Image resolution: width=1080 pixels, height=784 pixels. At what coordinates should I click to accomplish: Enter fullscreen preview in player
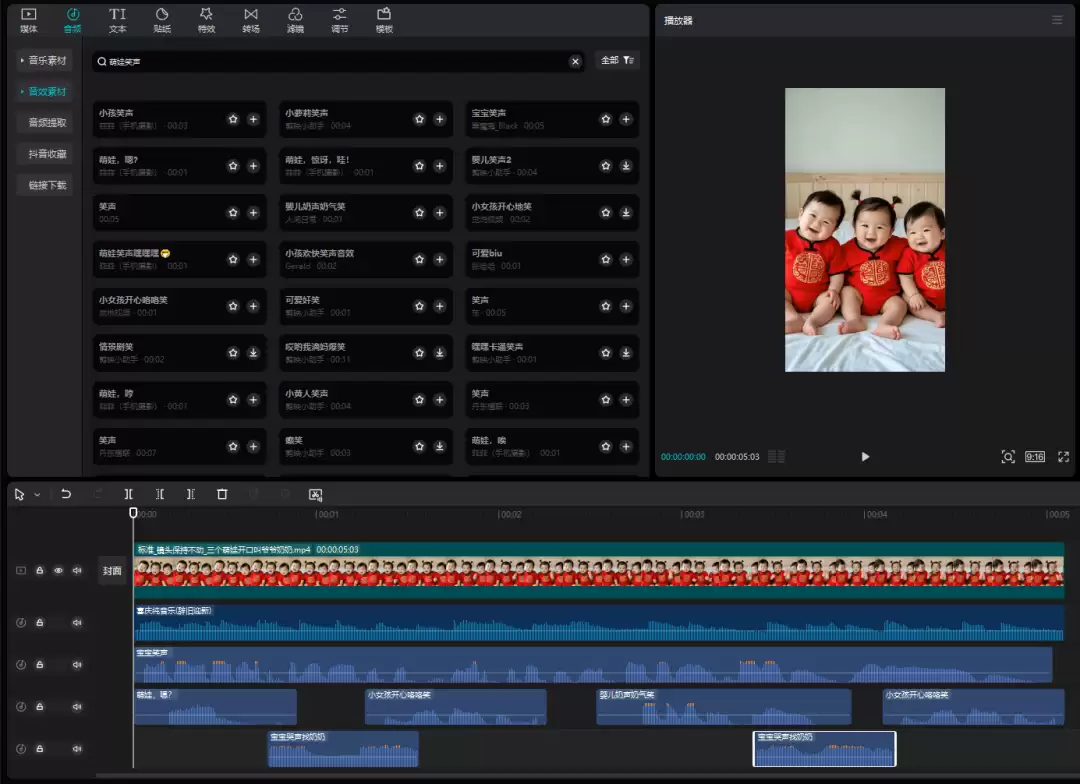point(1063,457)
